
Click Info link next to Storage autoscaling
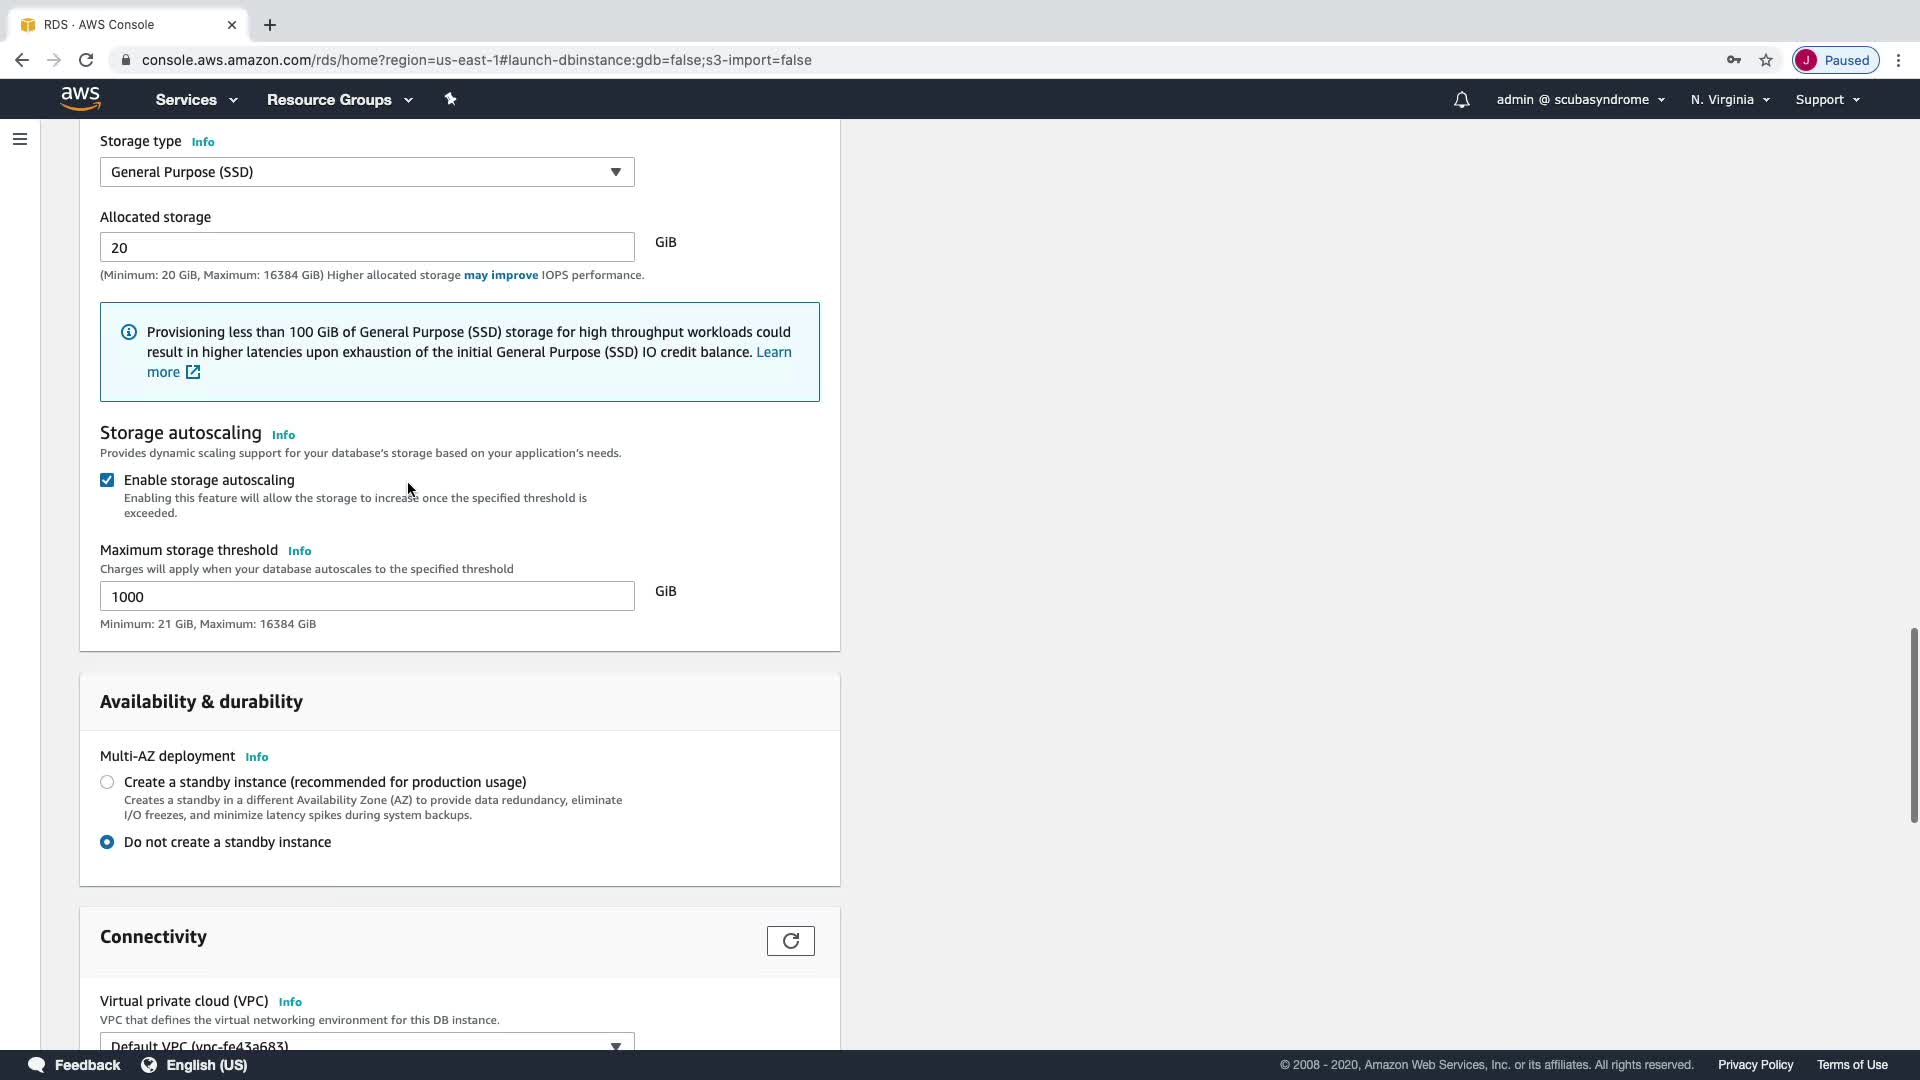283,435
